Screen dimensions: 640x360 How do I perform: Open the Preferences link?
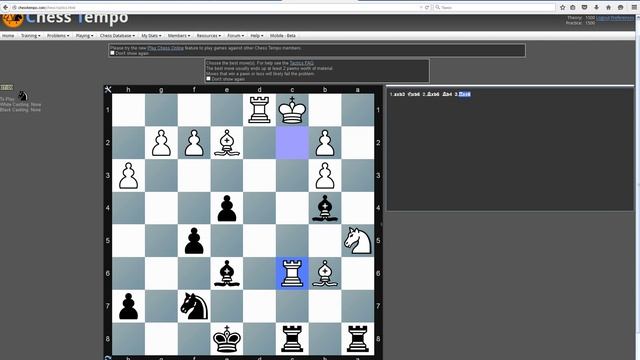pyautogui.click(x=622, y=18)
